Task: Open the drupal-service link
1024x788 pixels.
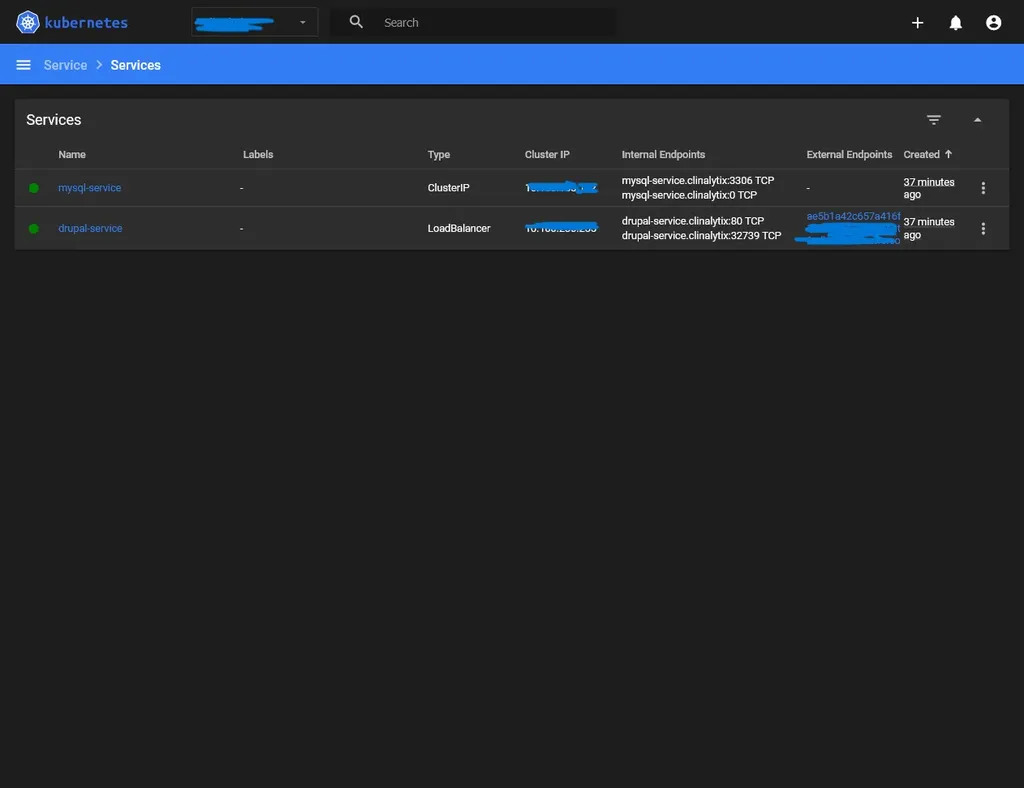Action: [x=90, y=229]
